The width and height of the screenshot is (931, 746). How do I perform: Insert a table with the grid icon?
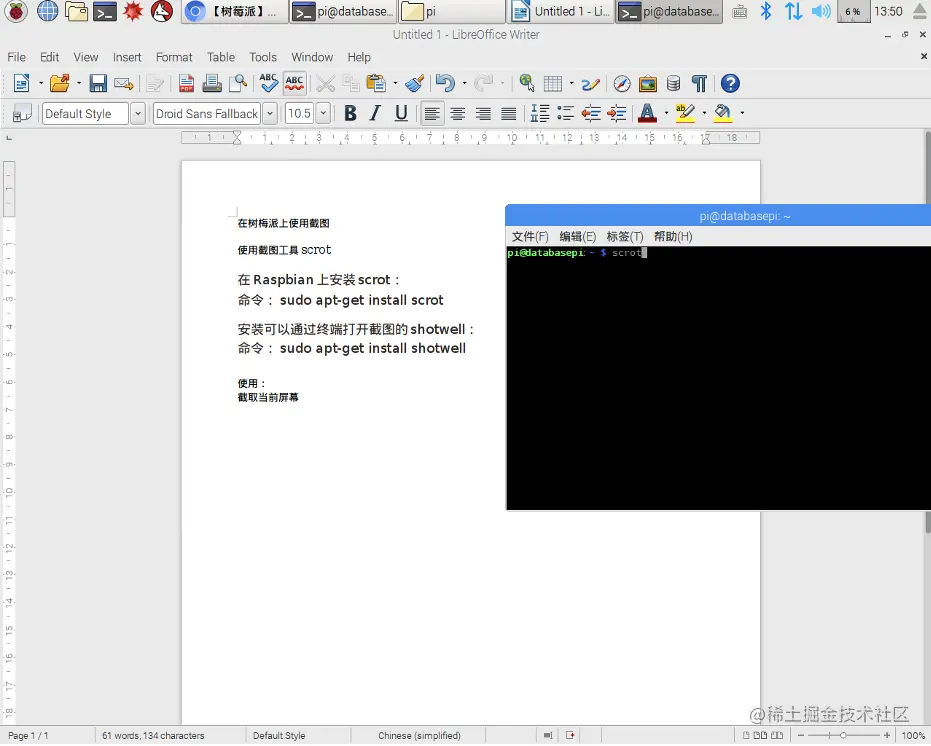pyautogui.click(x=553, y=83)
